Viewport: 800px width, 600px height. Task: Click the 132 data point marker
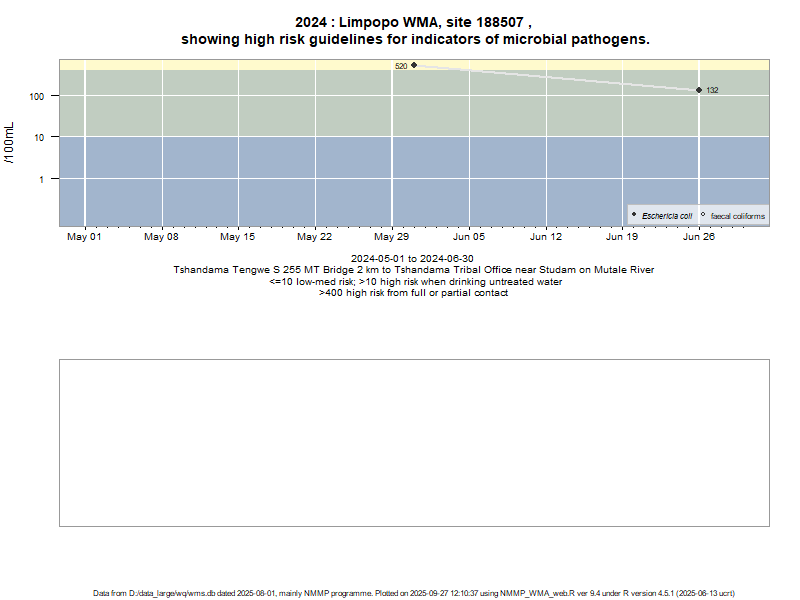click(x=699, y=90)
